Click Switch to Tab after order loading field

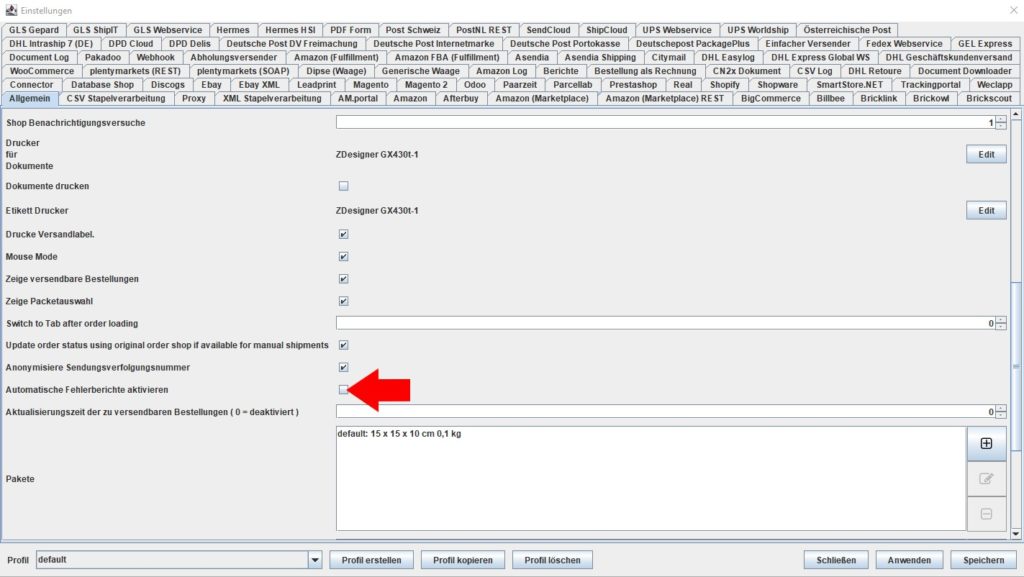[x=665, y=323]
